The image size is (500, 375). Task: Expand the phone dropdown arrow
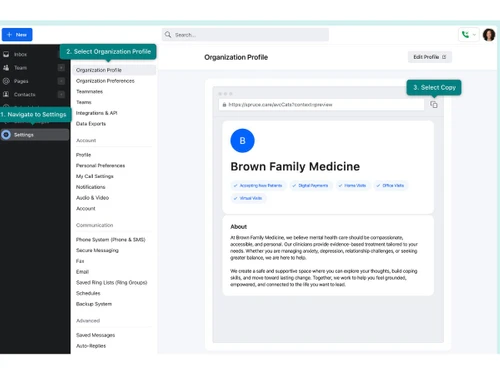point(474,35)
